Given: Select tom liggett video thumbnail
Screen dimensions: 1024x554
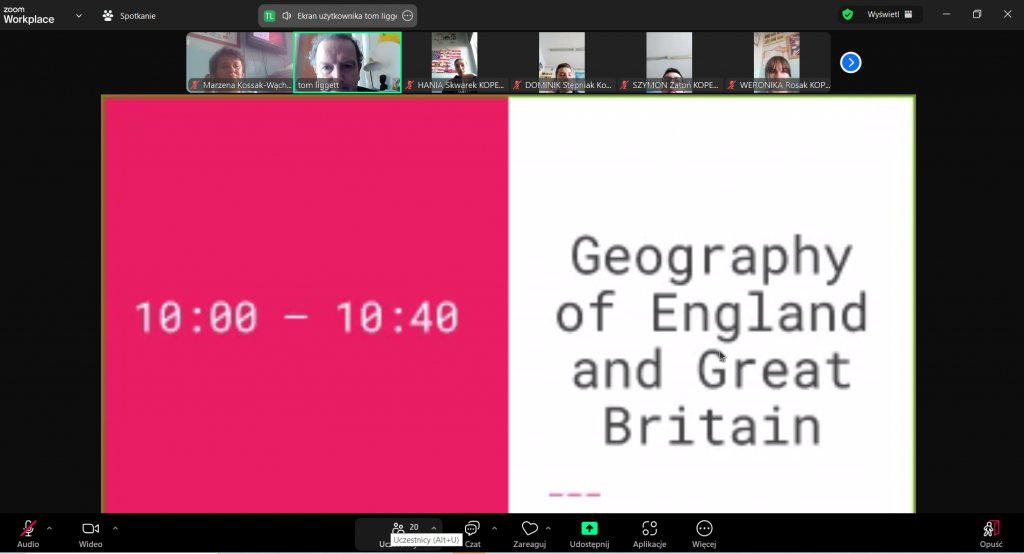Looking at the screenshot, I should 347,63.
